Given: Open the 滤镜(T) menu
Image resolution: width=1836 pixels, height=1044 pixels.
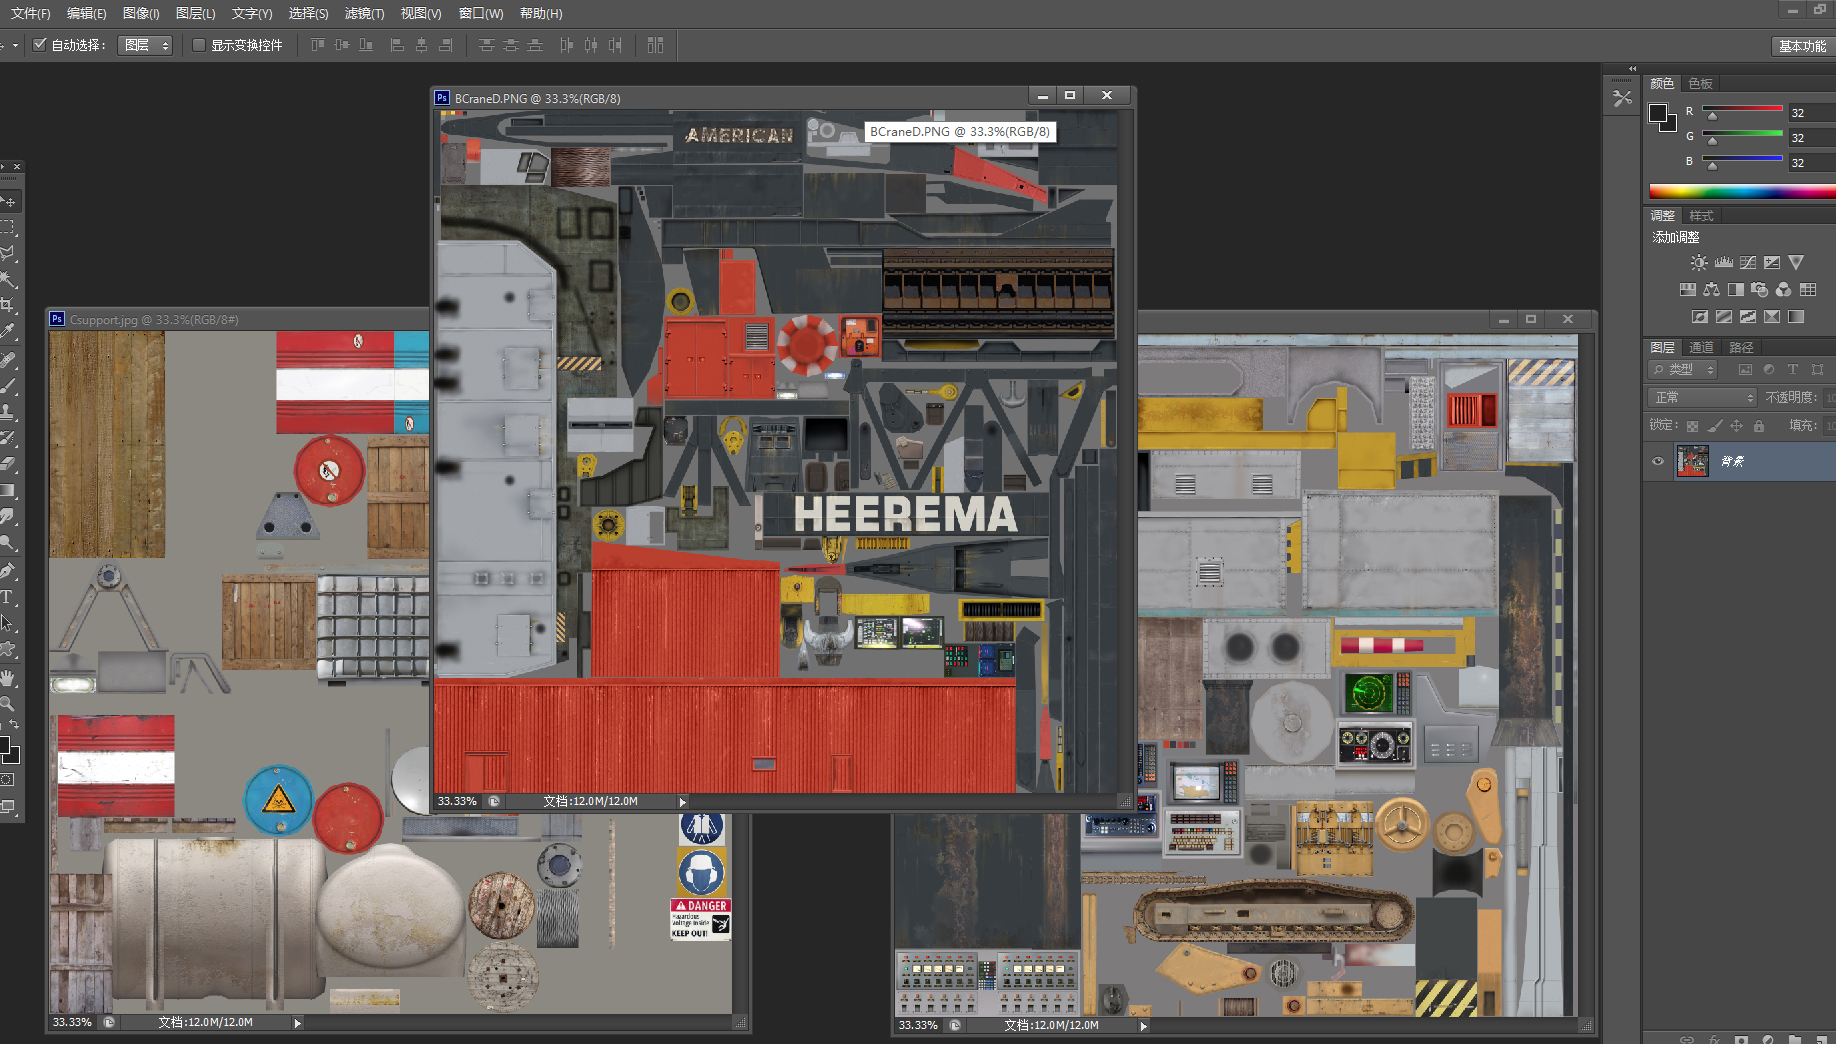Looking at the screenshot, I should click(x=364, y=13).
